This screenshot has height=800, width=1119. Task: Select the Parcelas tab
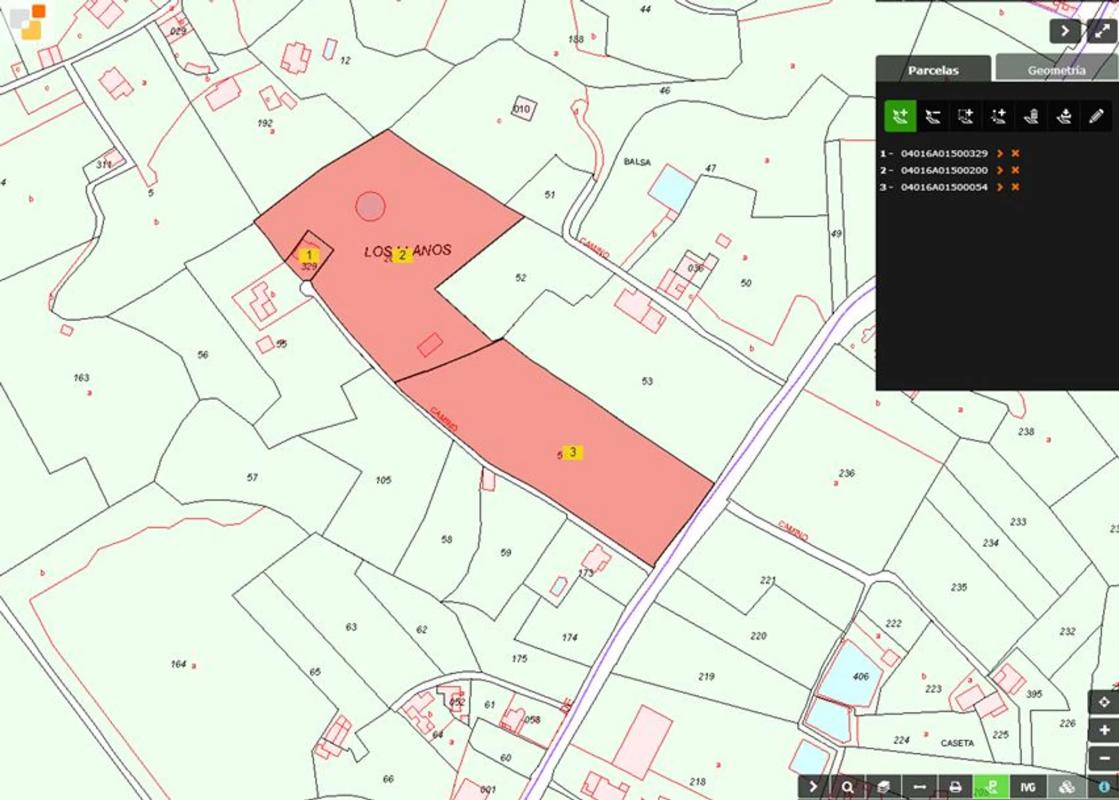pyautogui.click(x=933, y=70)
